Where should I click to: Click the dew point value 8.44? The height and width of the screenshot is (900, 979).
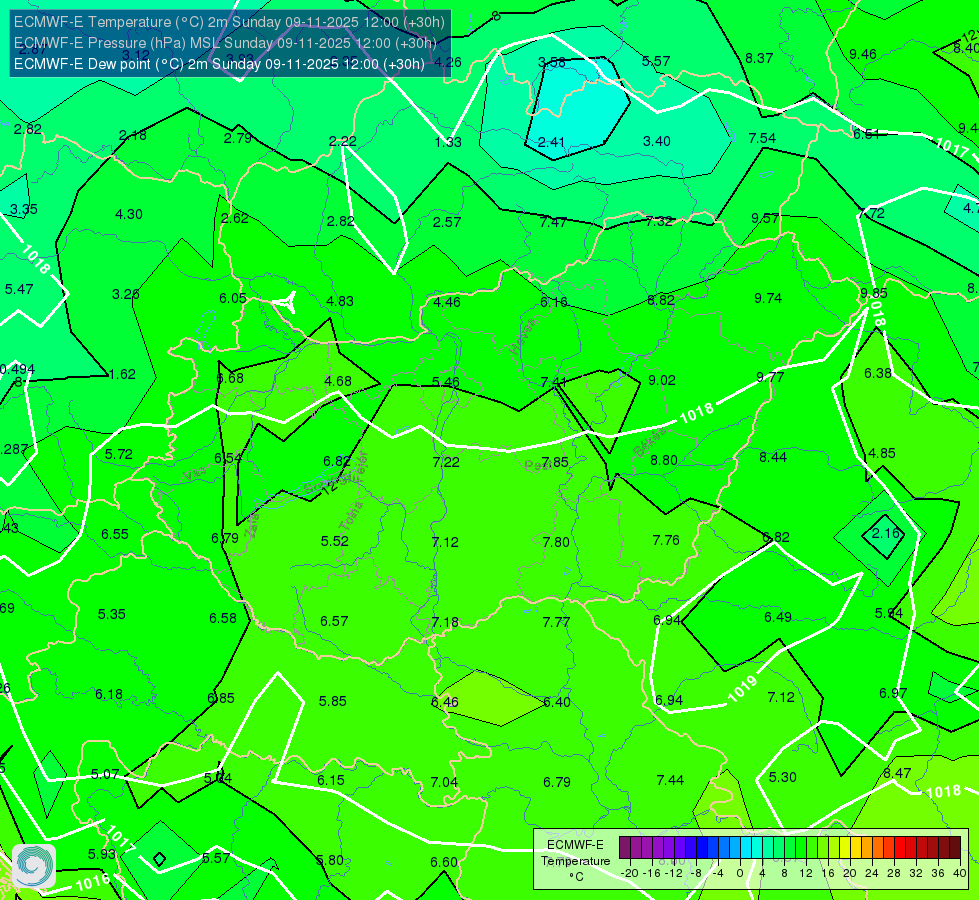[773, 457]
